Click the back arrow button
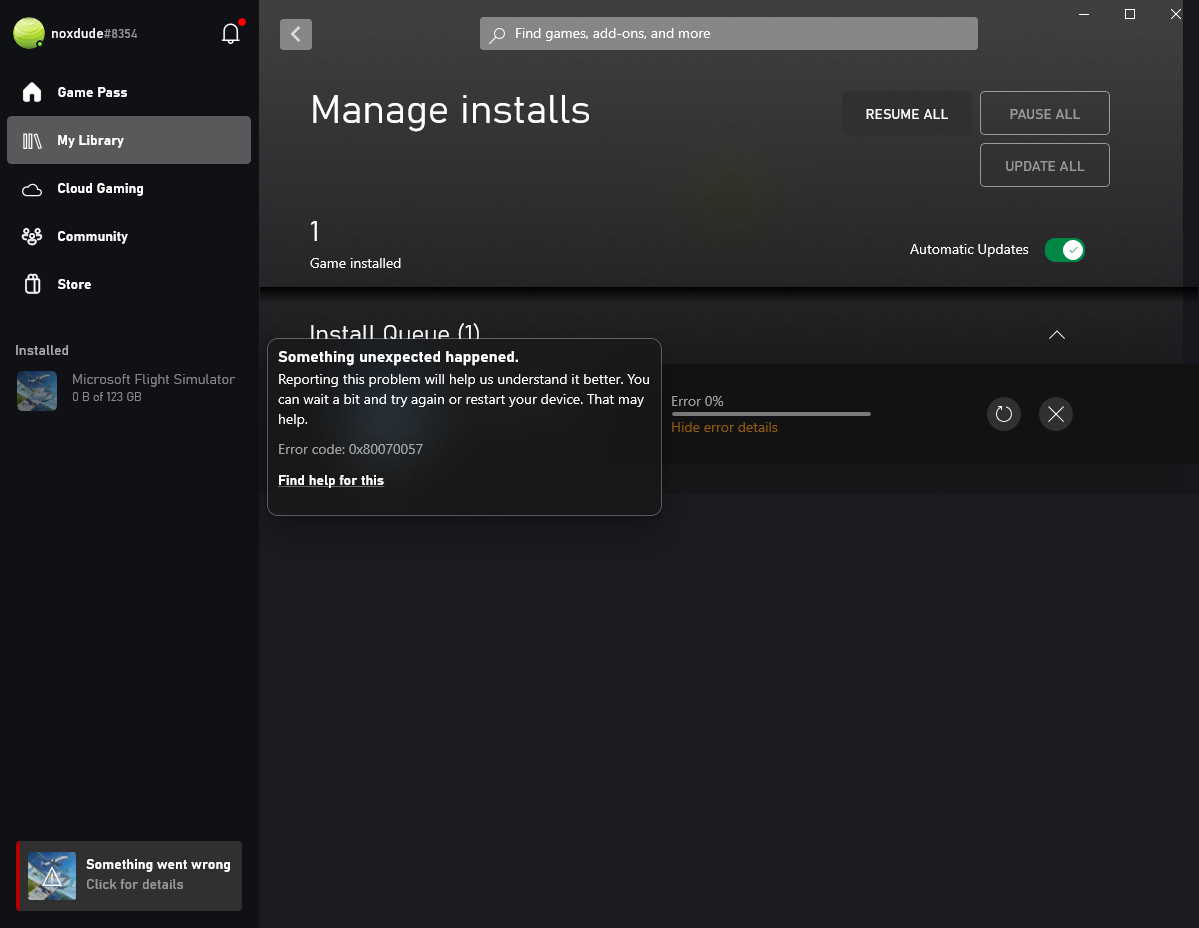 [296, 34]
